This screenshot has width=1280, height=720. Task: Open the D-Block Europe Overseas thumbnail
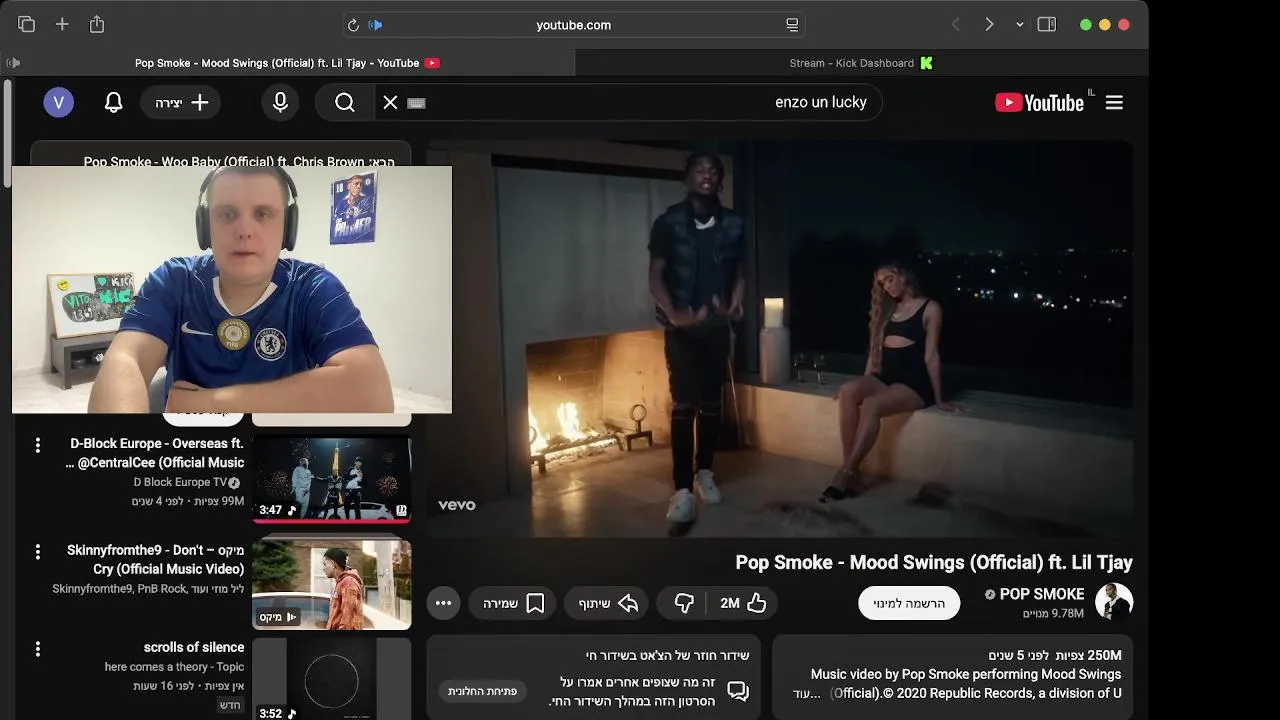[x=331, y=478]
